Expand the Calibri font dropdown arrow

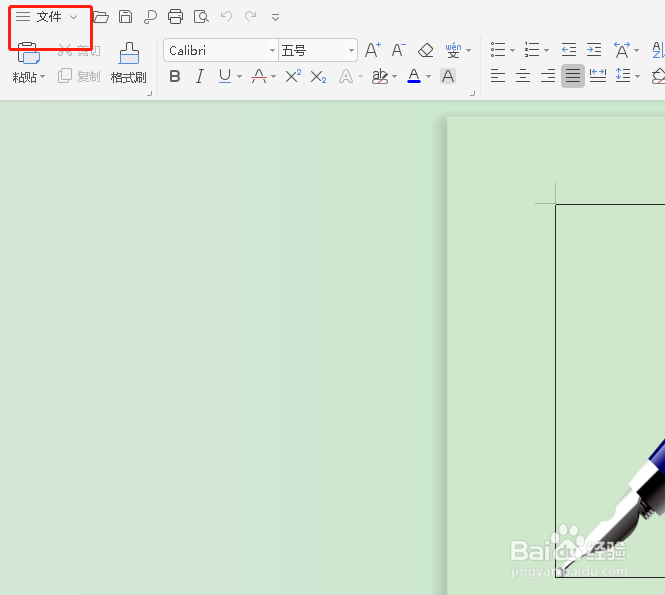point(272,51)
